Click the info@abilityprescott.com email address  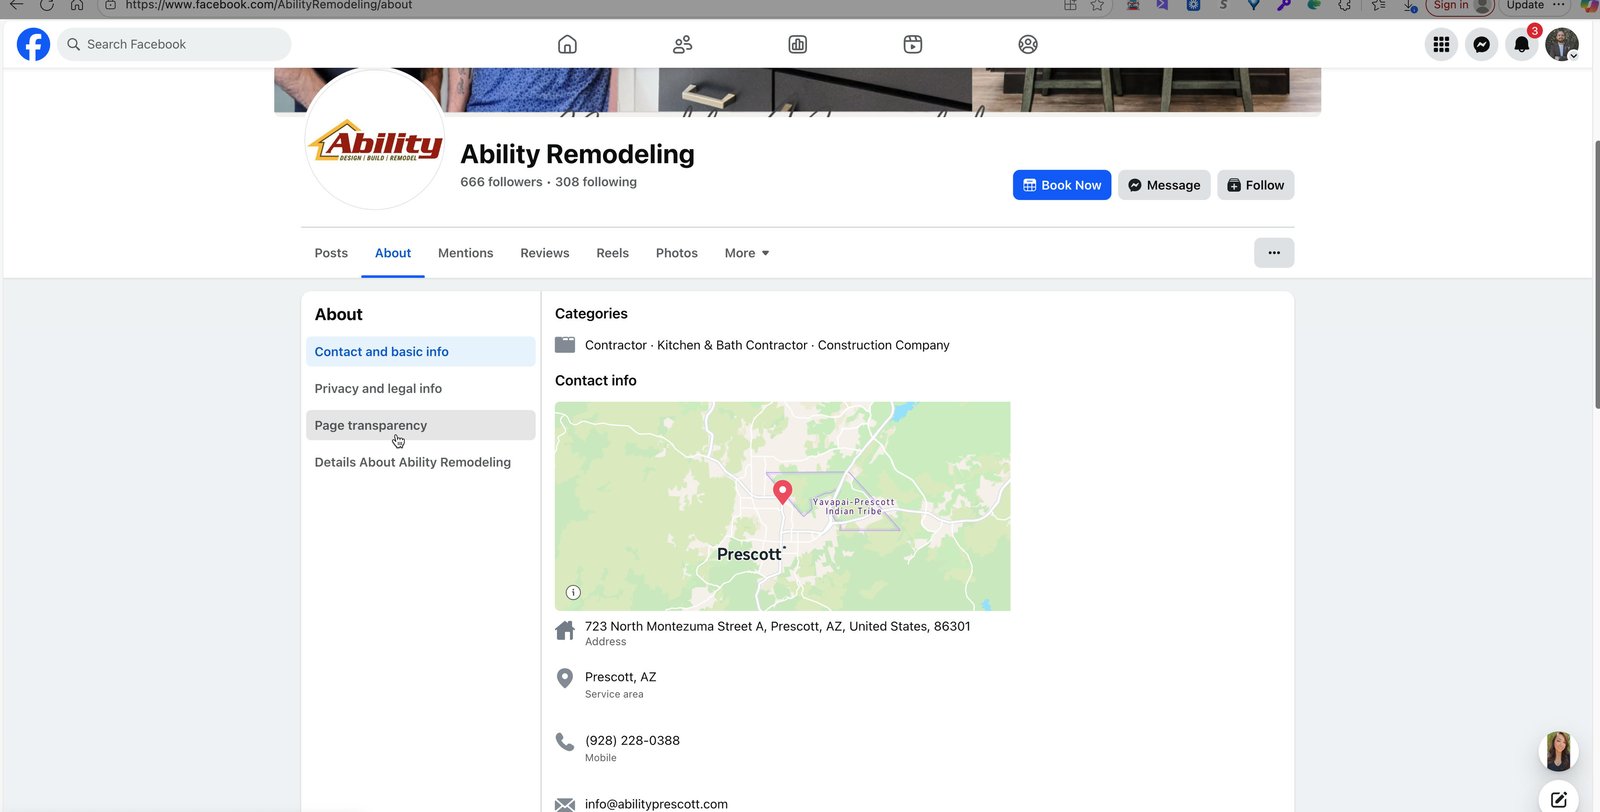pyautogui.click(x=656, y=804)
